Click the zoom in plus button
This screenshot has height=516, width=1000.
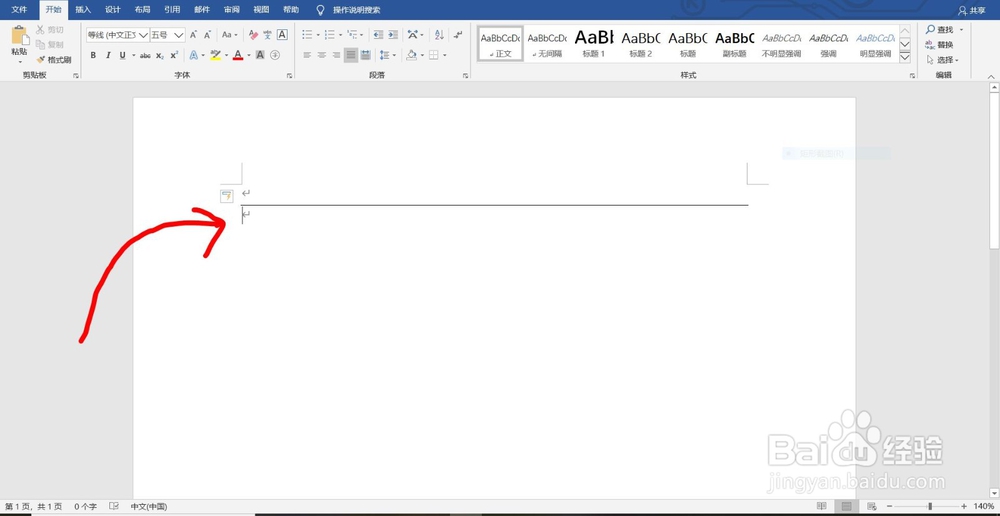(964, 506)
